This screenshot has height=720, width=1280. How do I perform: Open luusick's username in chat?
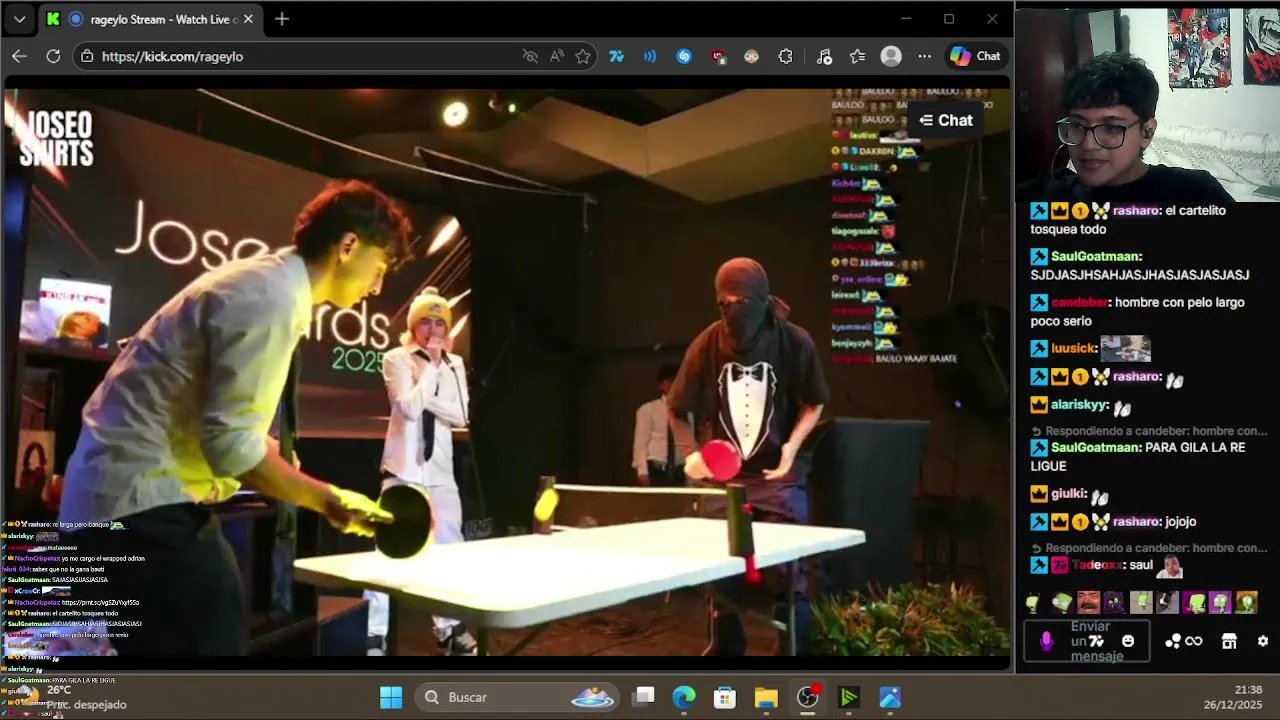(1073, 348)
